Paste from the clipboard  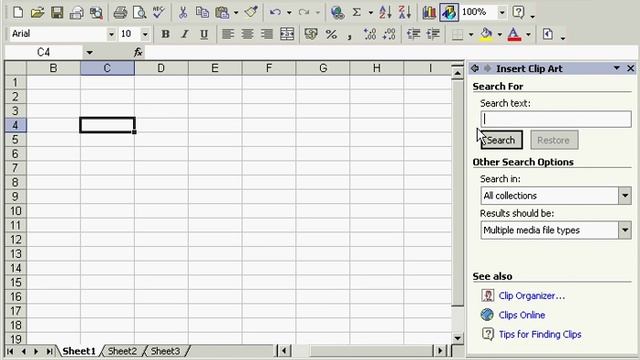pyautogui.click(x=222, y=13)
